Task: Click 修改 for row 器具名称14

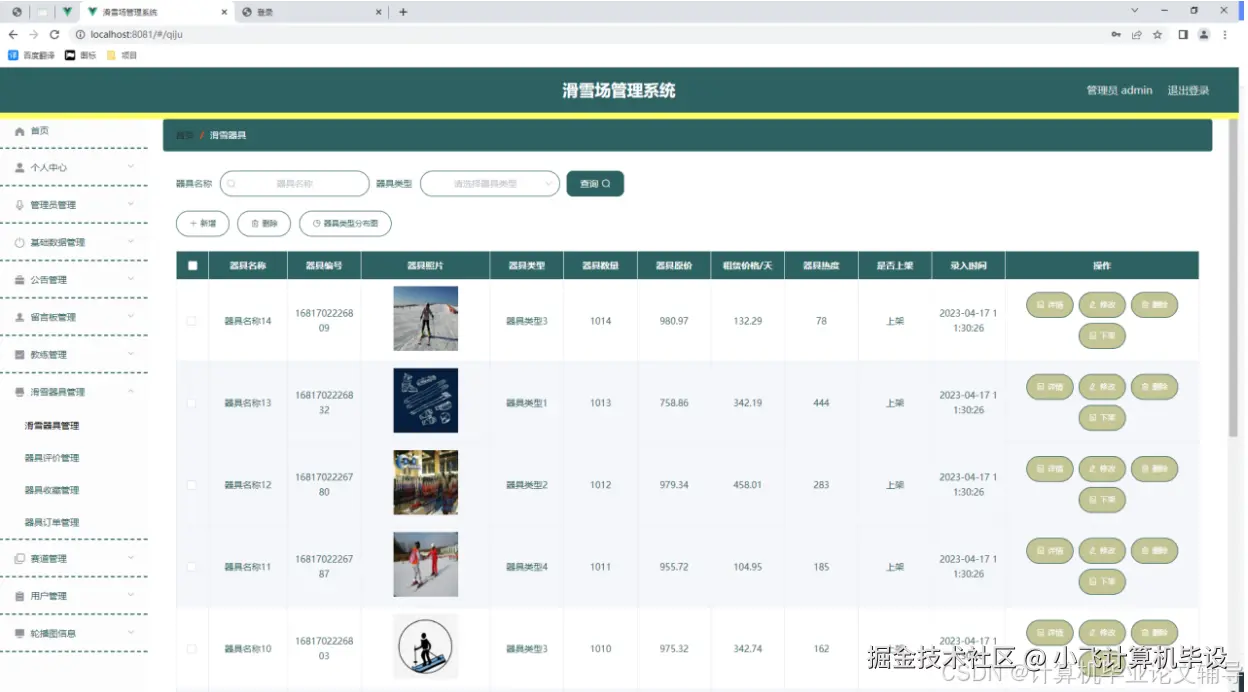Action: click(x=1102, y=304)
